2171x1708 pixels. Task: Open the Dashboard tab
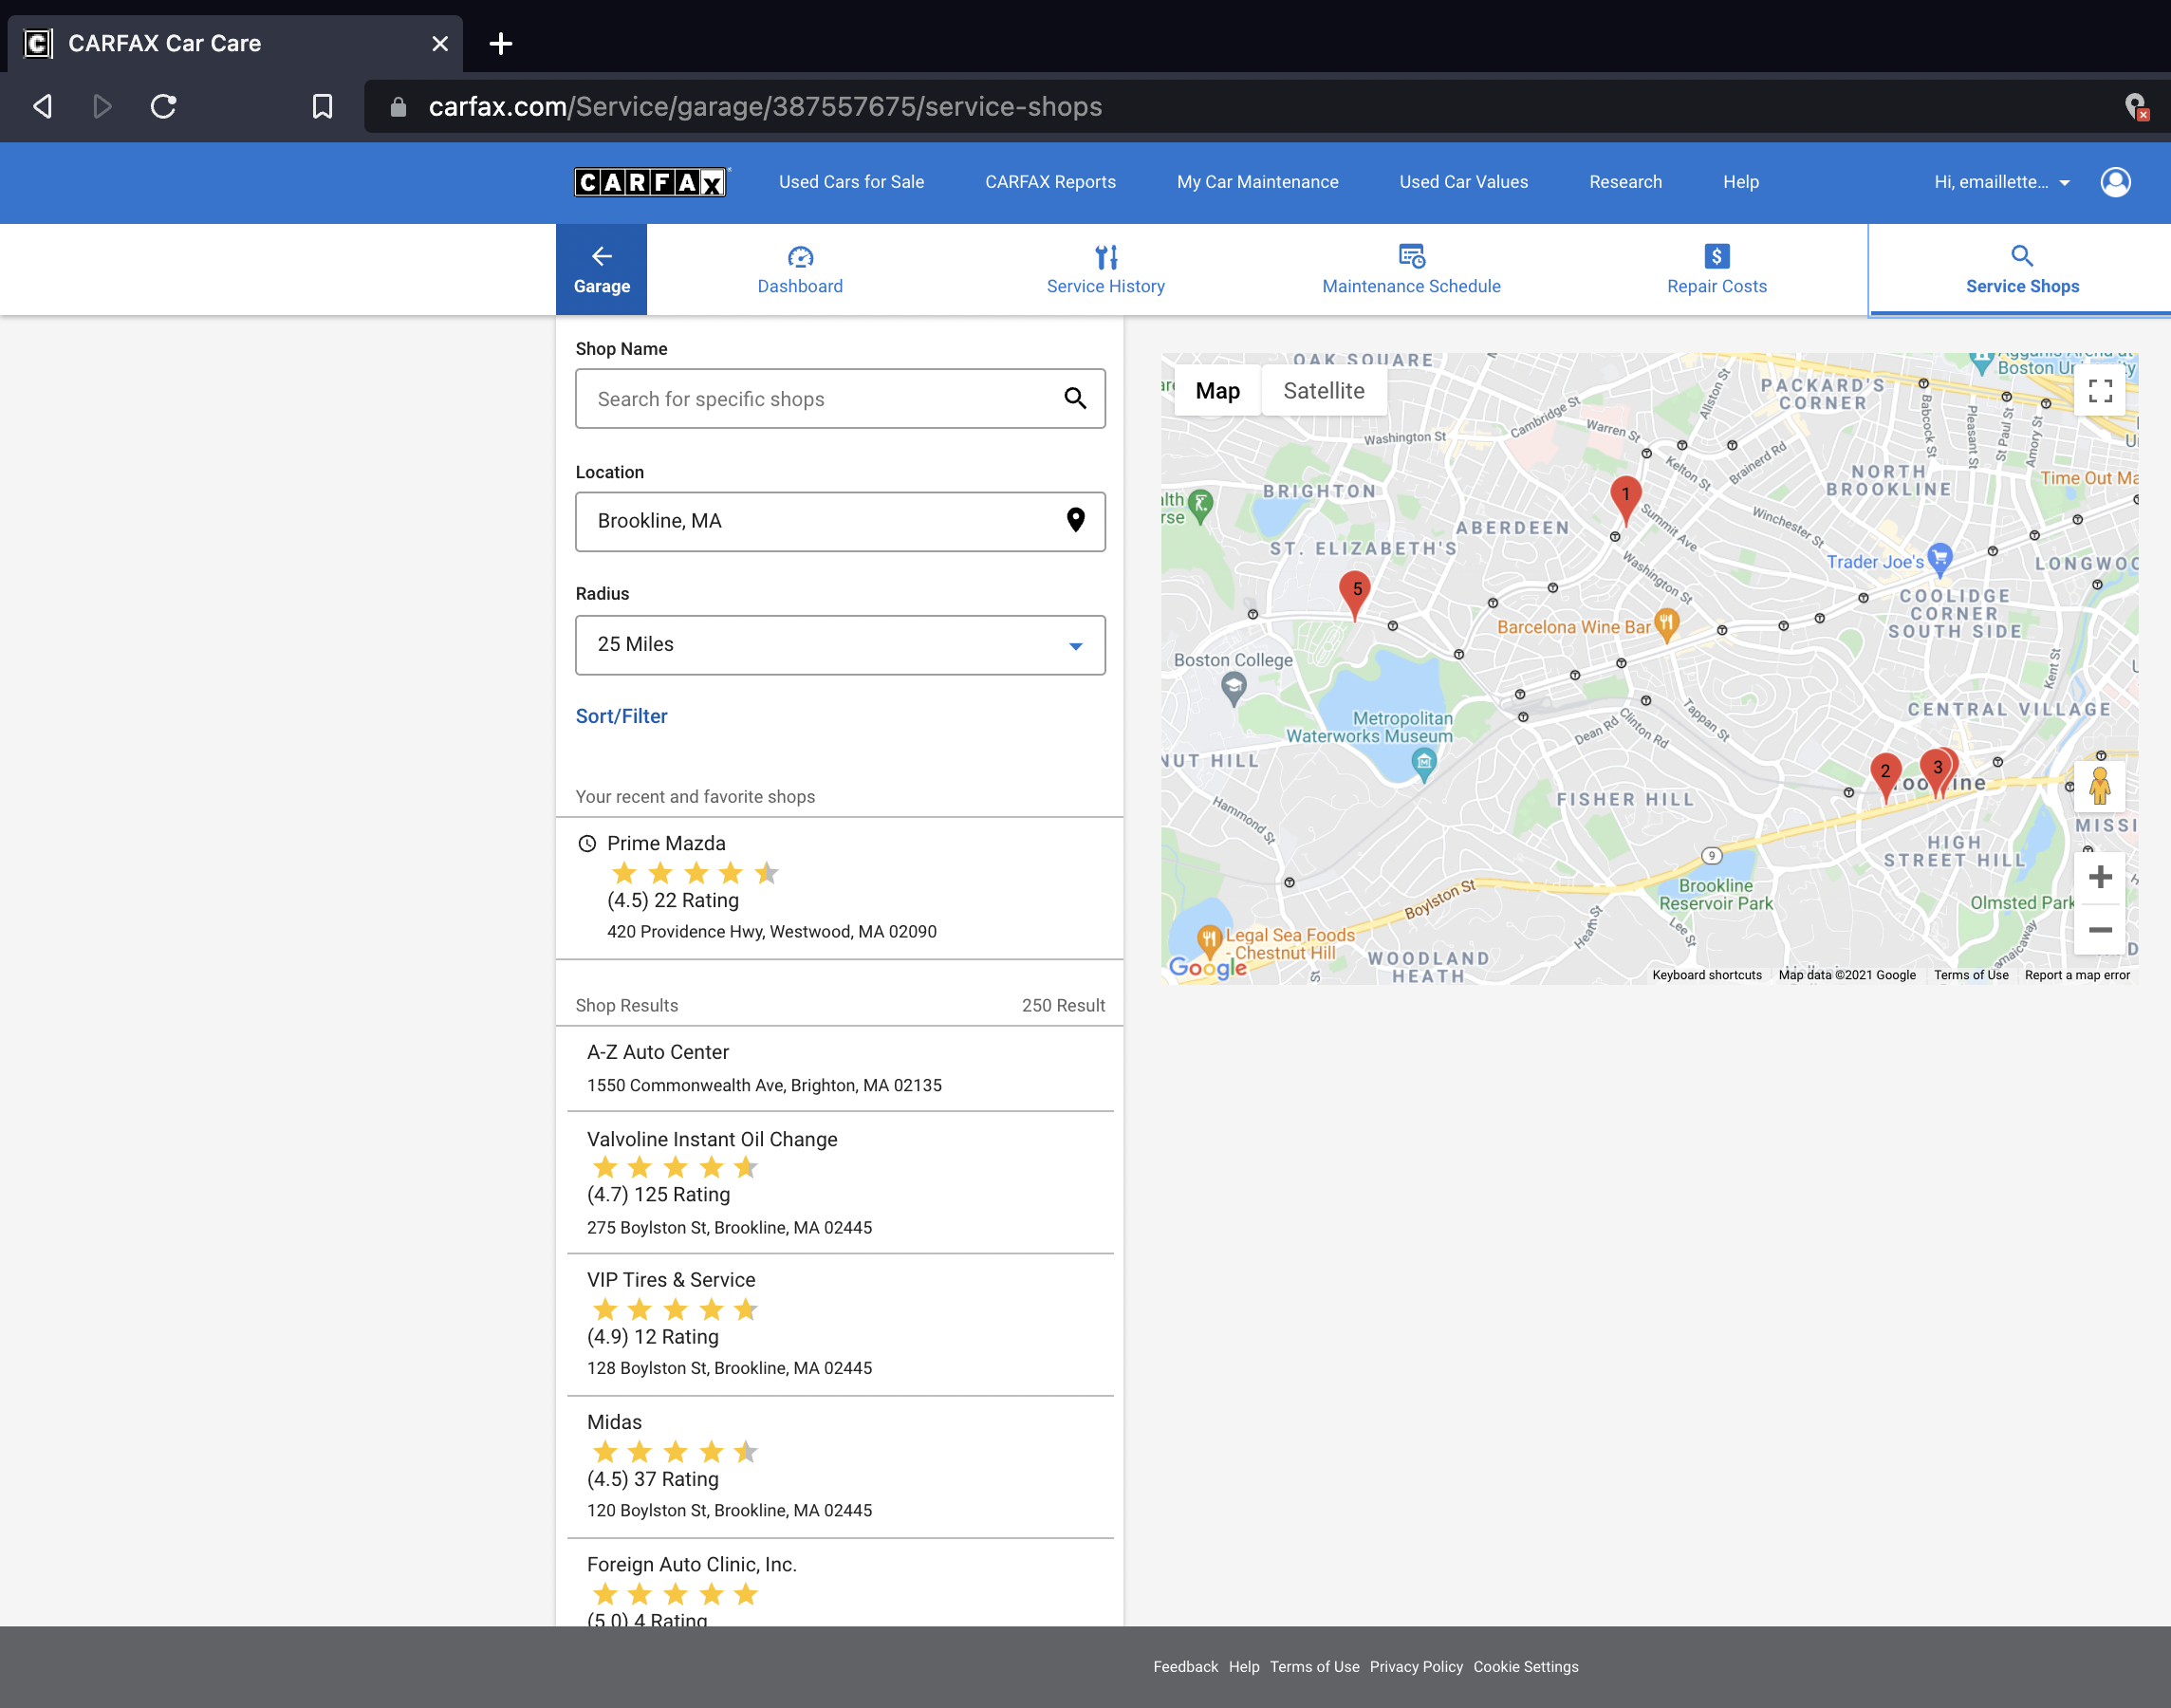click(800, 269)
